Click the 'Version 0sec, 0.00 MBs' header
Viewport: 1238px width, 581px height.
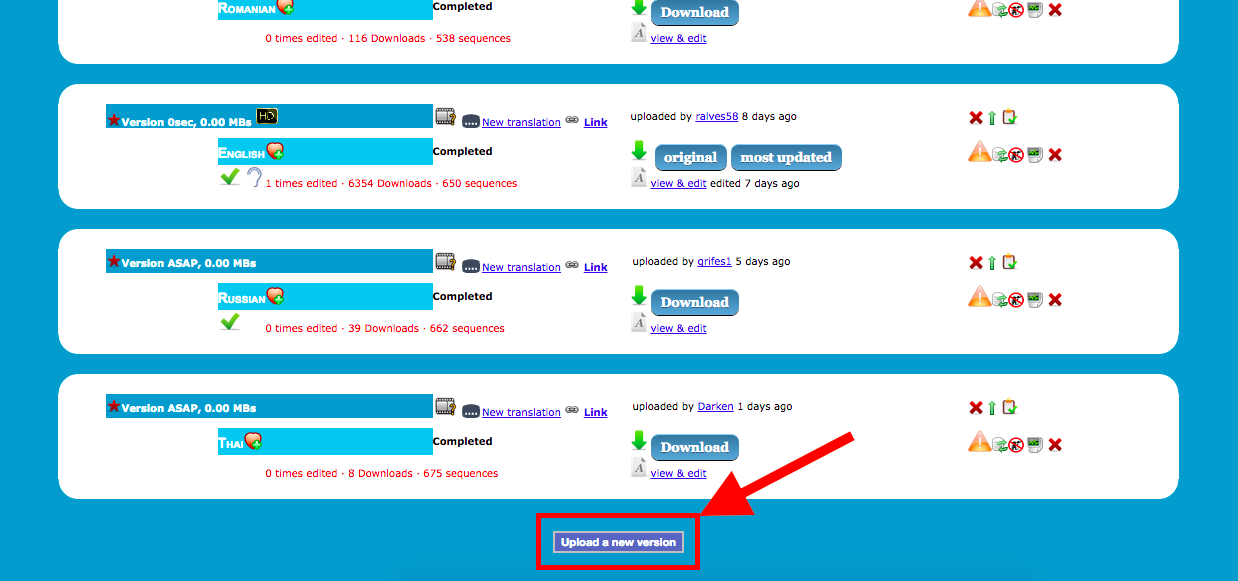(x=188, y=122)
